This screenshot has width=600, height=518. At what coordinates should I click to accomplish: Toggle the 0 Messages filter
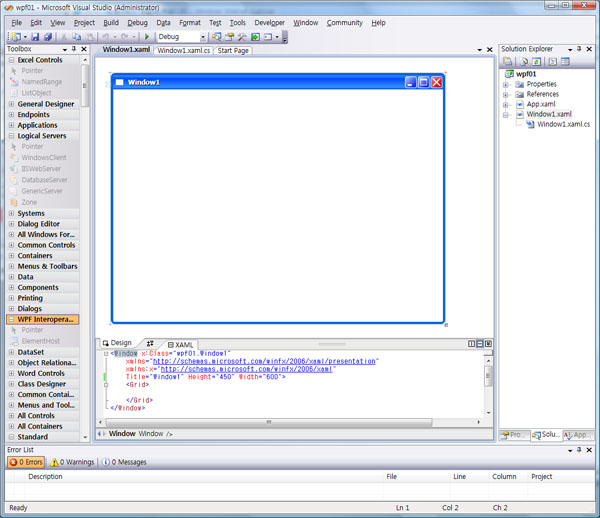coord(125,462)
